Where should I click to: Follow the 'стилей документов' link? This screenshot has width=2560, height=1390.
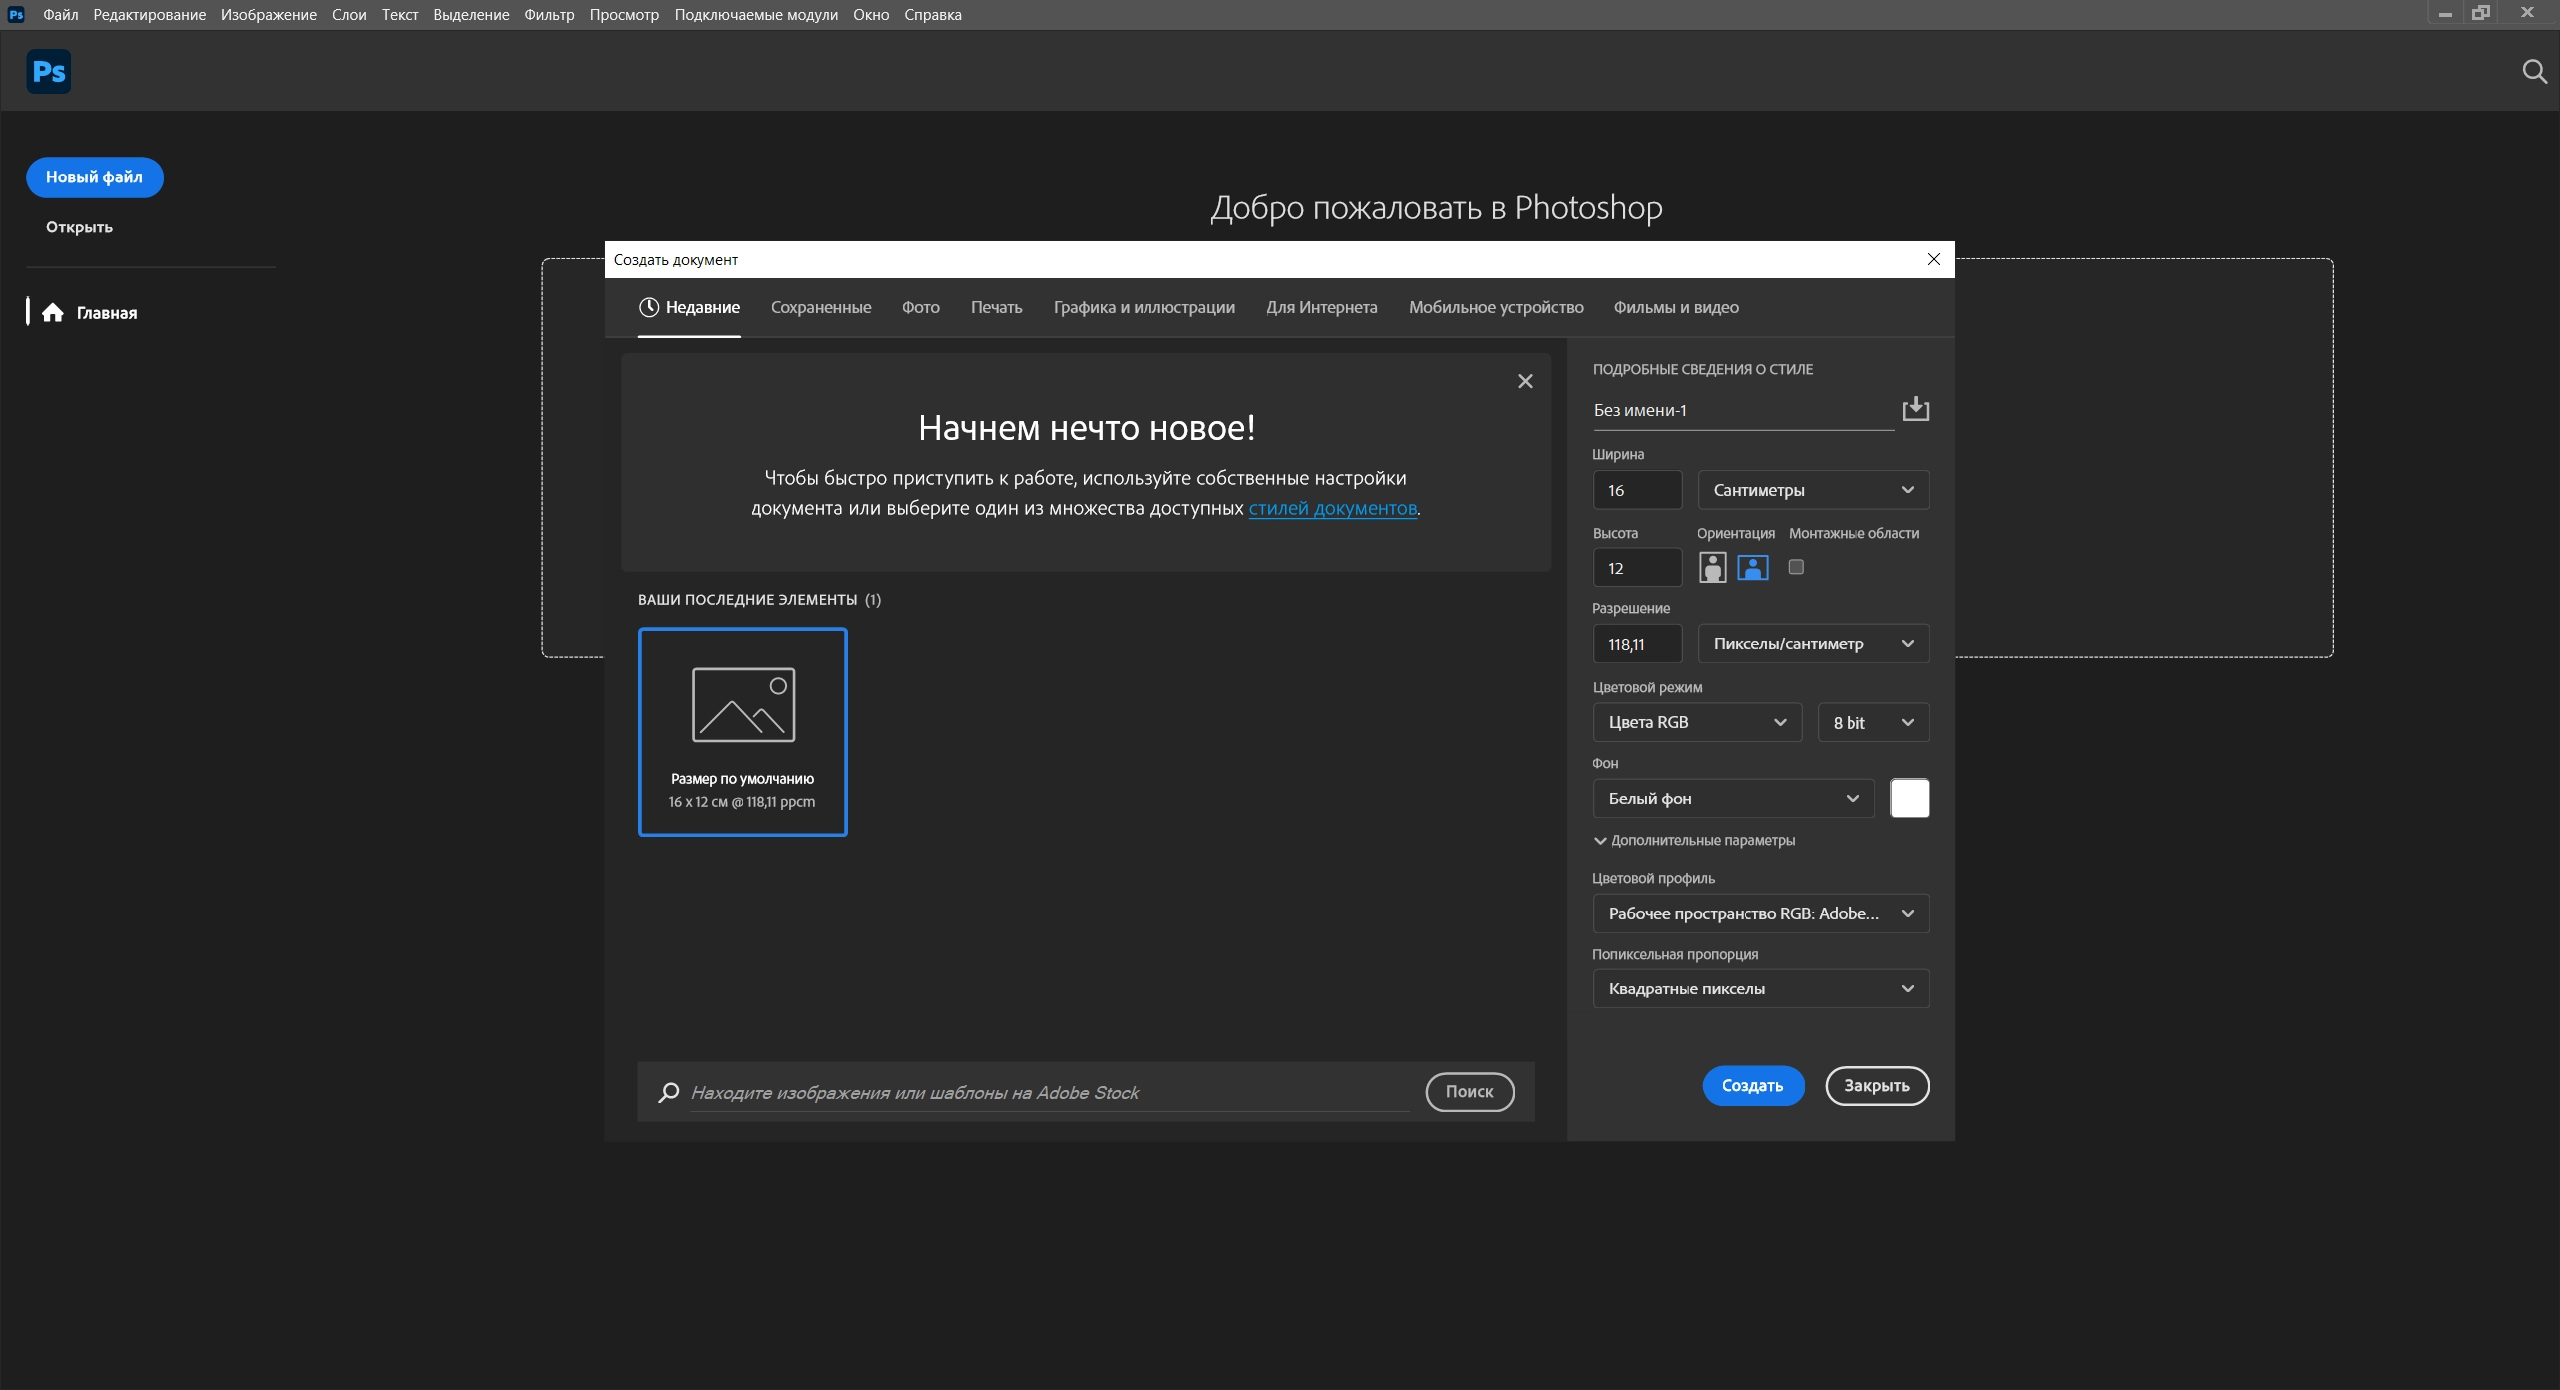tap(1332, 508)
